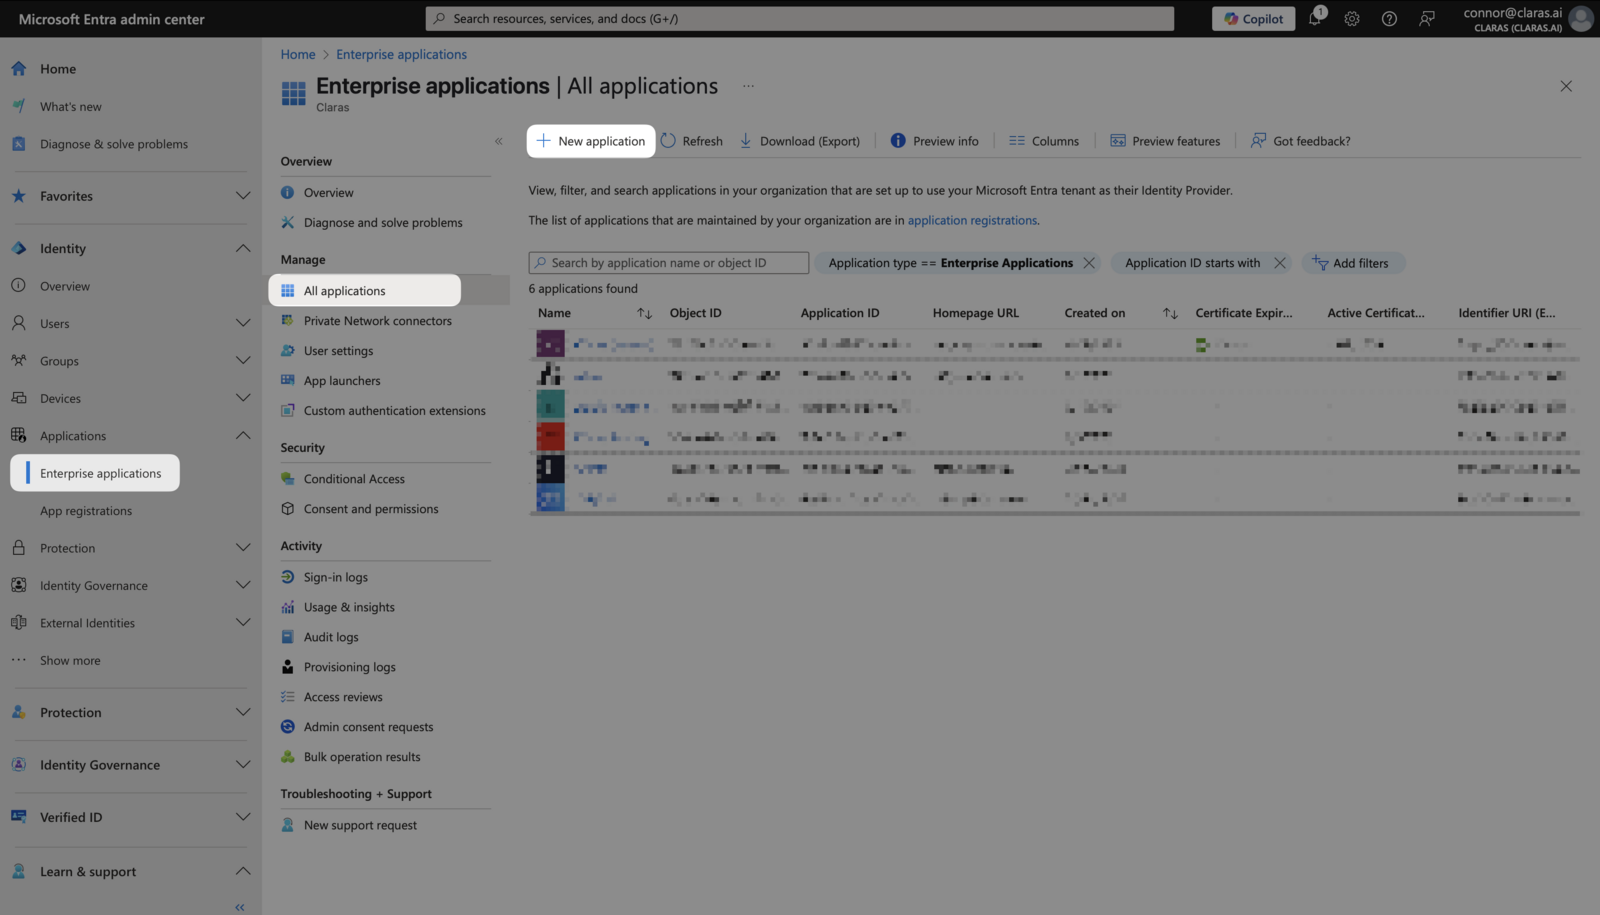Remove the Application type filter
The height and width of the screenshot is (915, 1600).
click(x=1089, y=263)
